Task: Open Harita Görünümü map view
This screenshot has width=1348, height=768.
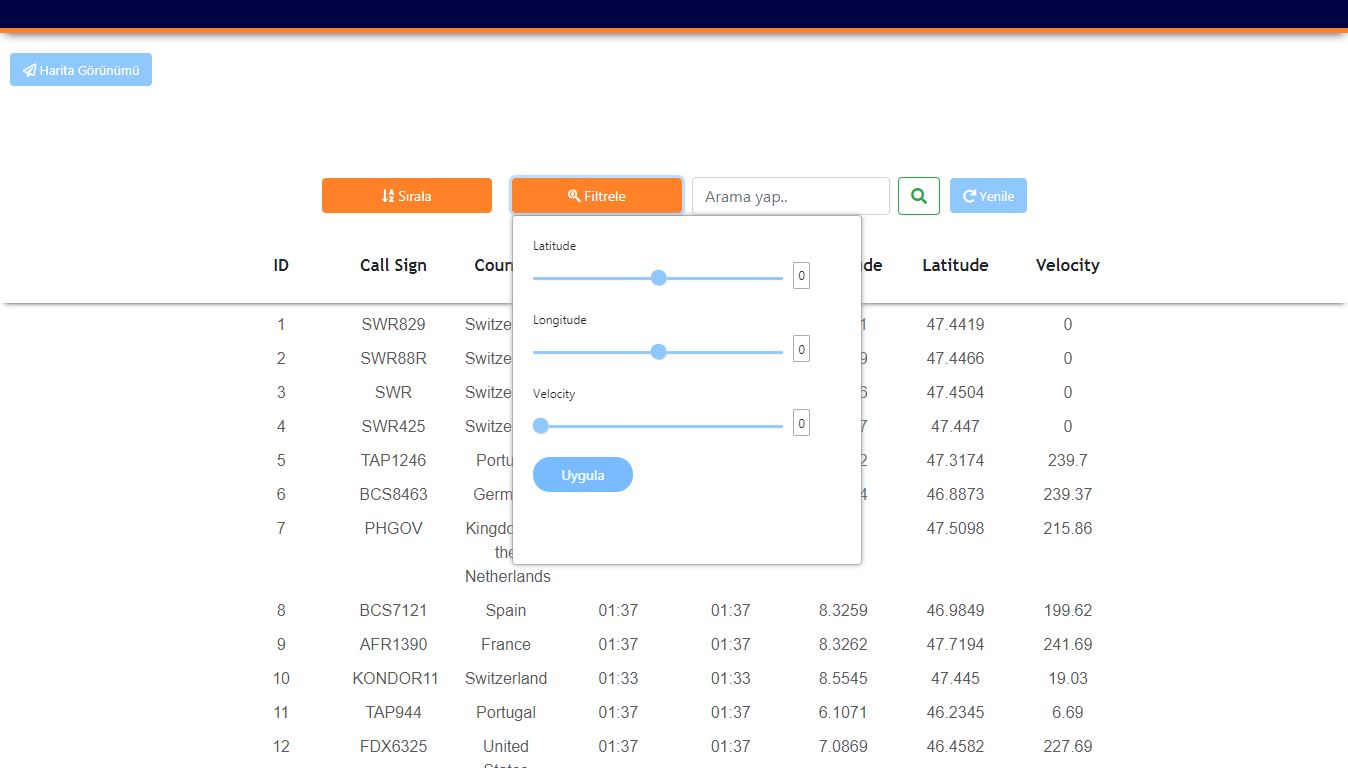Action: point(81,70)
